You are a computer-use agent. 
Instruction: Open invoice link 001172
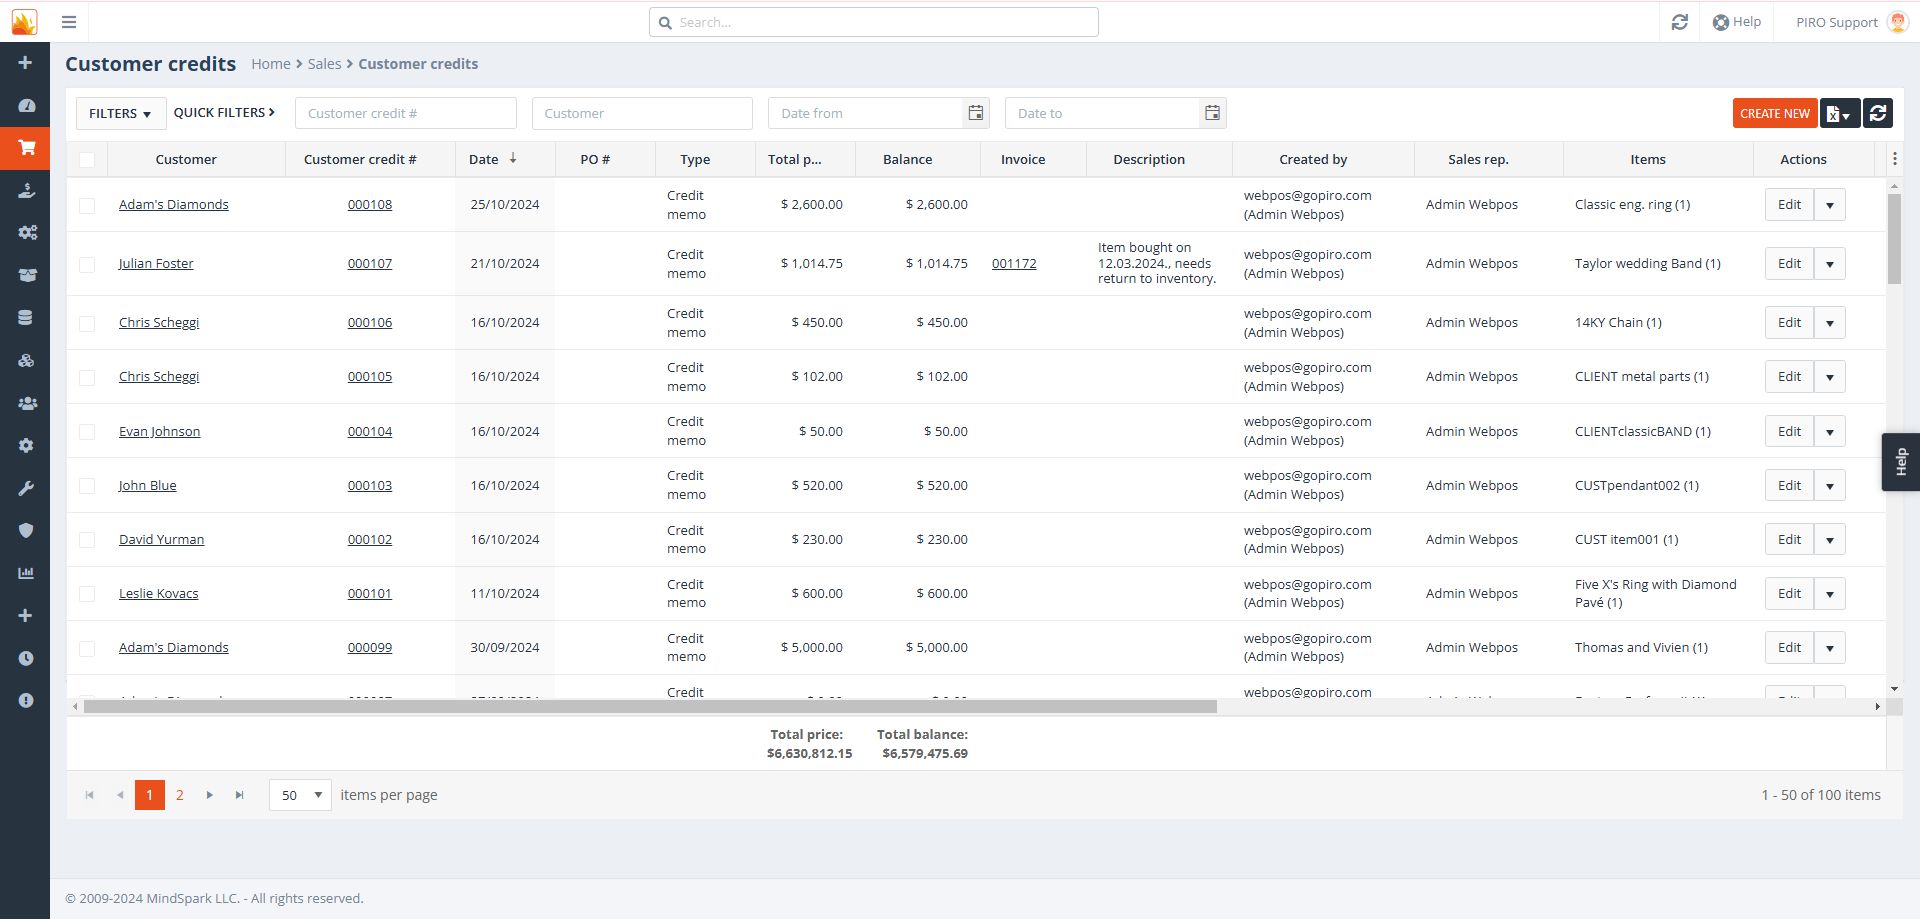tap(1014, 264)
